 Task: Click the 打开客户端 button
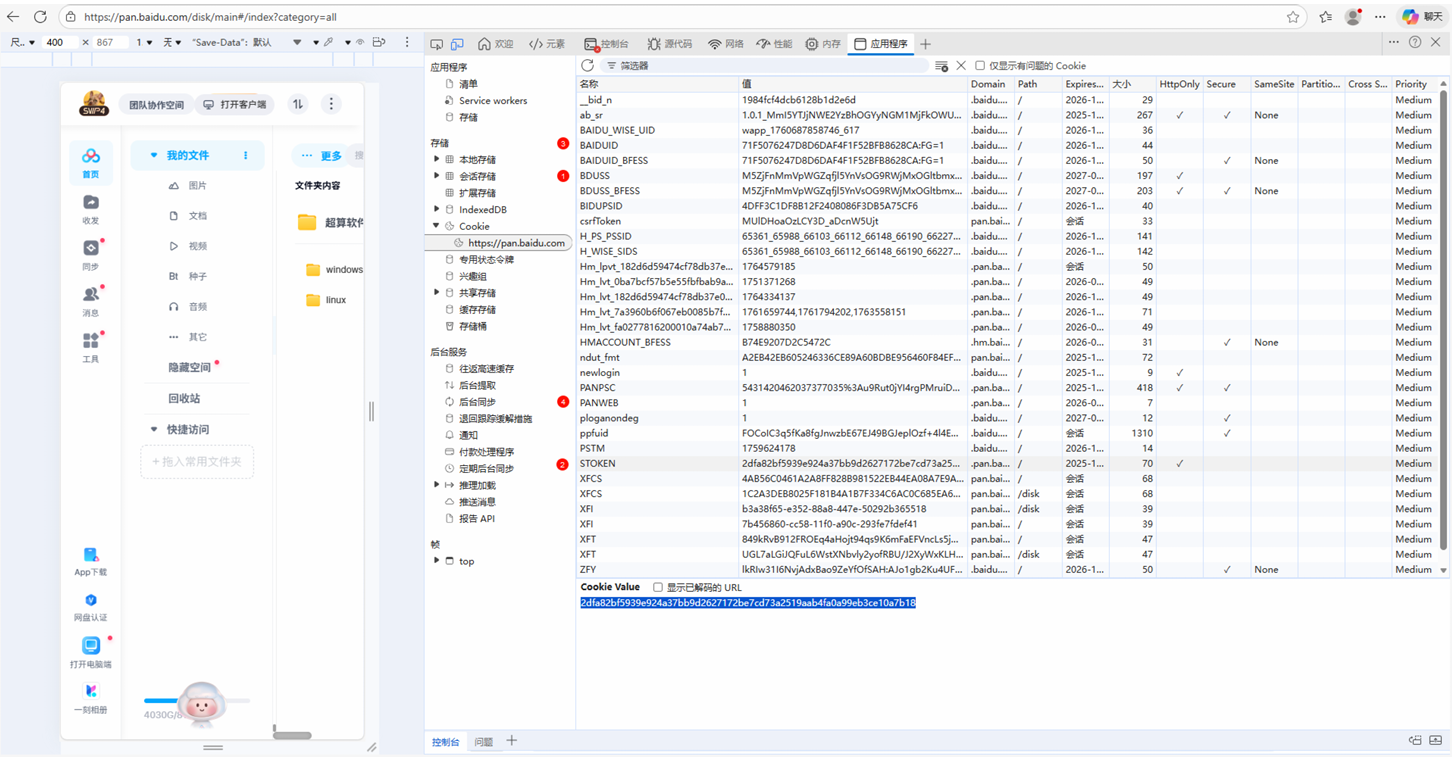coord(235,105)
